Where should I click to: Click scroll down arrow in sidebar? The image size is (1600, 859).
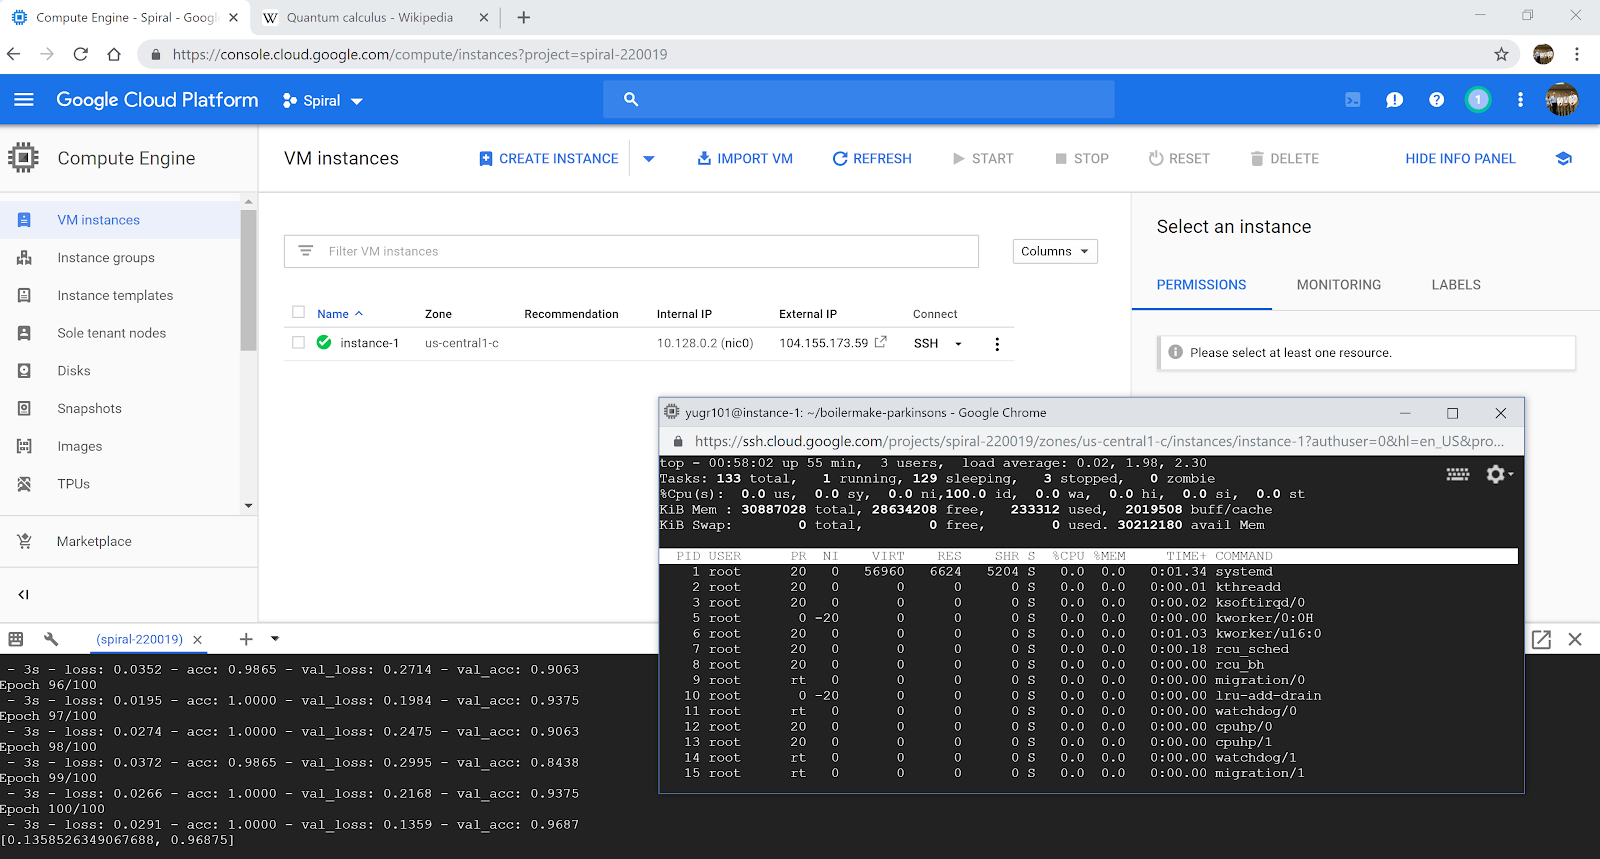(248, 506)
